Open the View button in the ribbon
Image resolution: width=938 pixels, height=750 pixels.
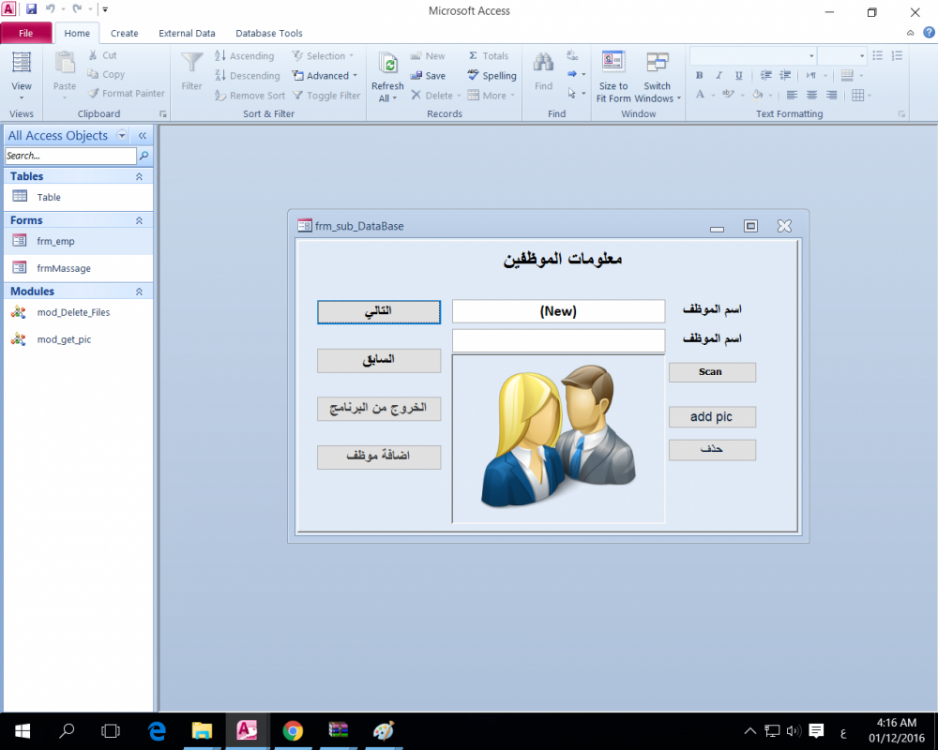(22, 76)
